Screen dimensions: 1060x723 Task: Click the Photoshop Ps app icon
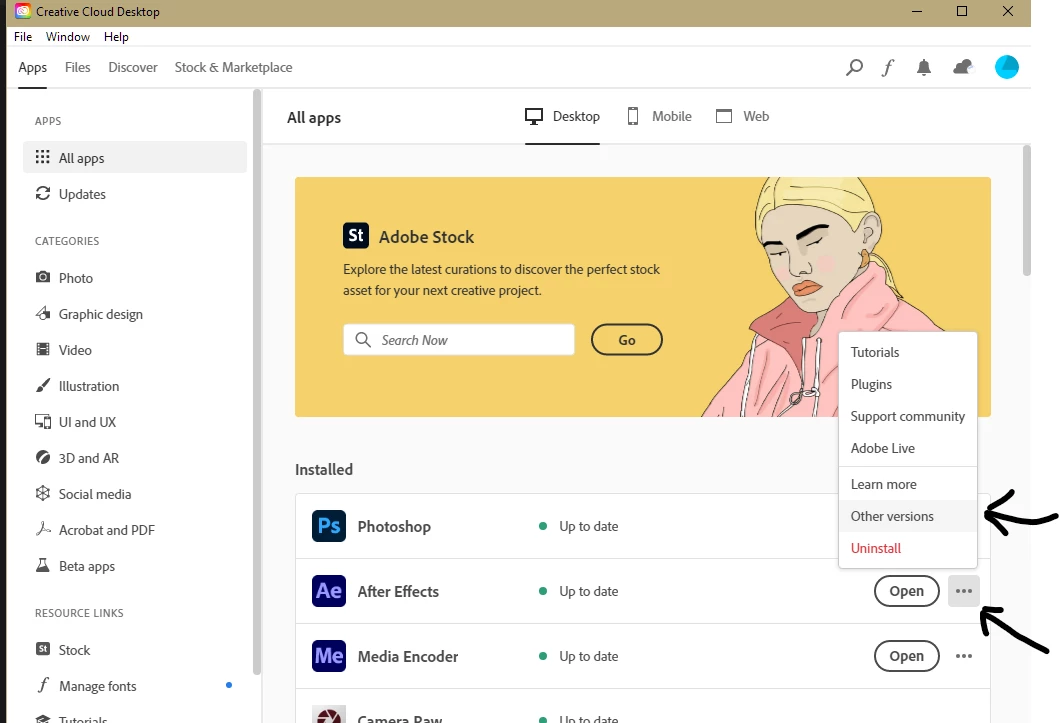click(x=329, y=526)
